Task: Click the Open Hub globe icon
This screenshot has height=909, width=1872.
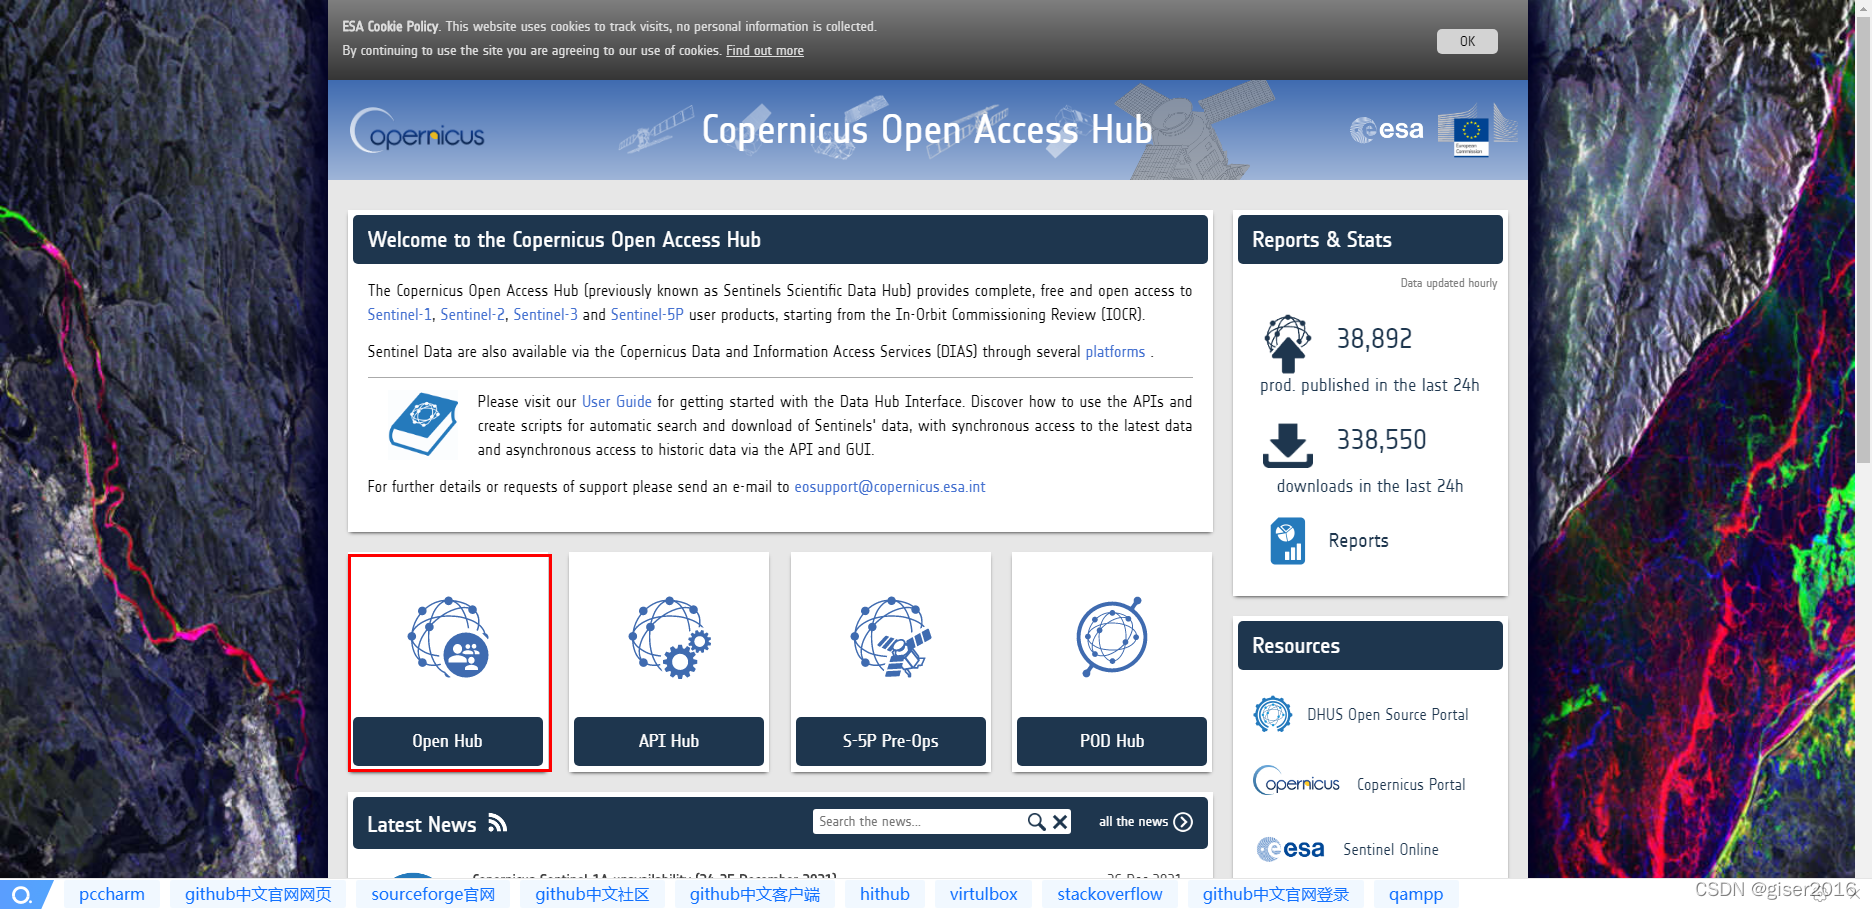Action: tap(448, 638)
